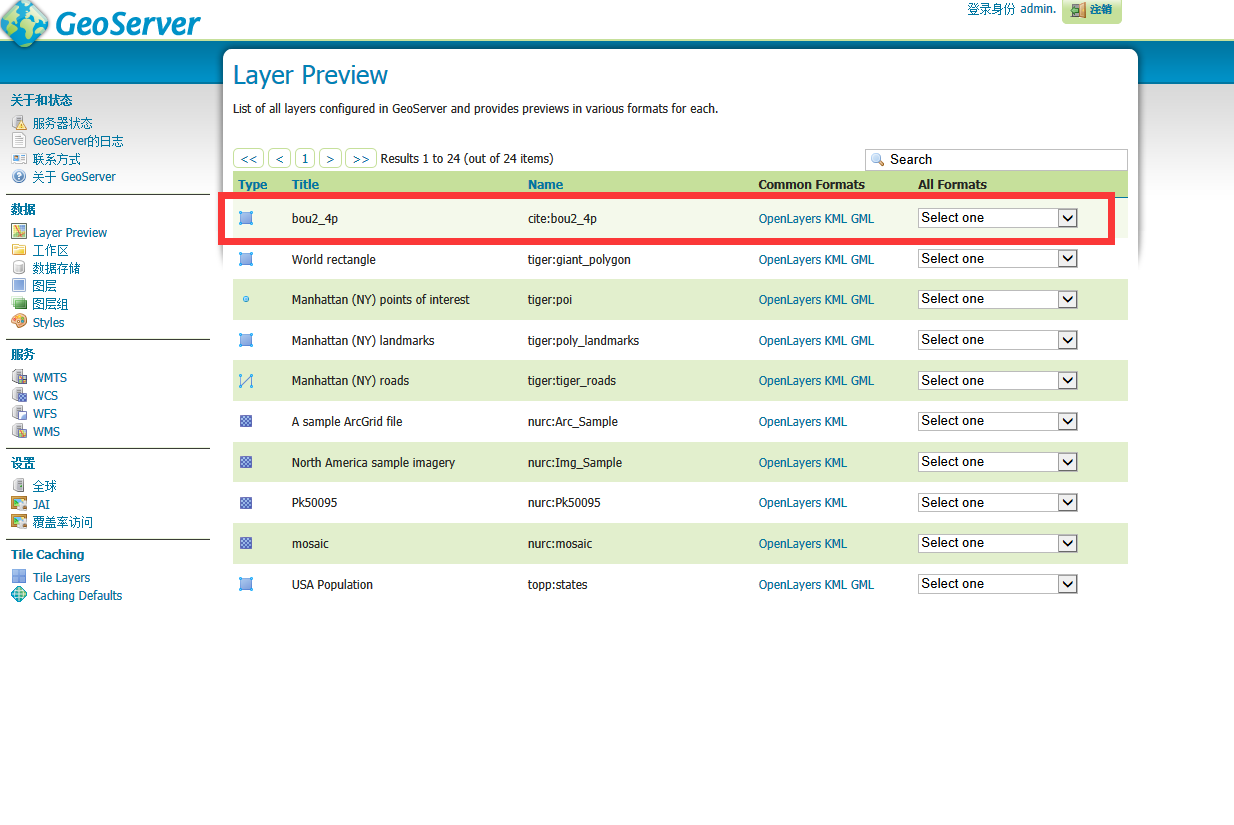Click the About GeoServer question icon
This screenshot has height=825, width=1234.
tap(19, 176)
